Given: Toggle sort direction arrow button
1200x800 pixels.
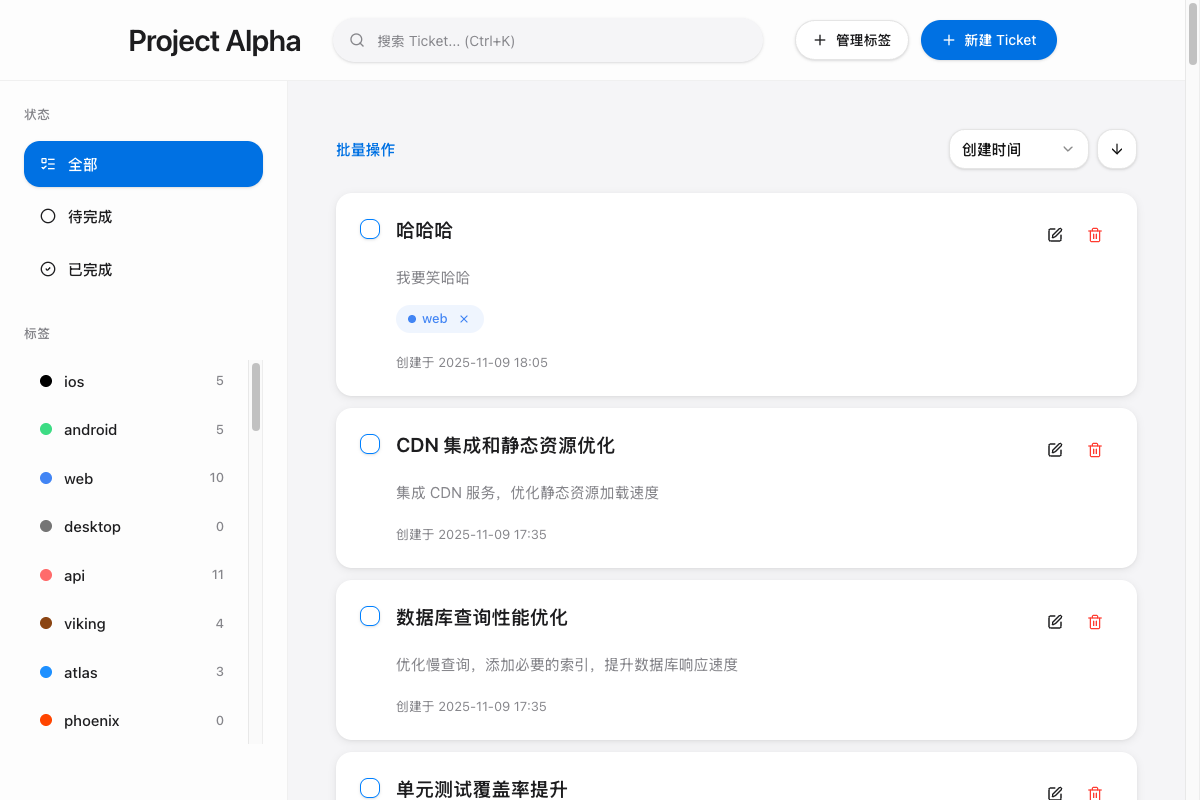Looking at the screenshot, I should click(1117, 149).
